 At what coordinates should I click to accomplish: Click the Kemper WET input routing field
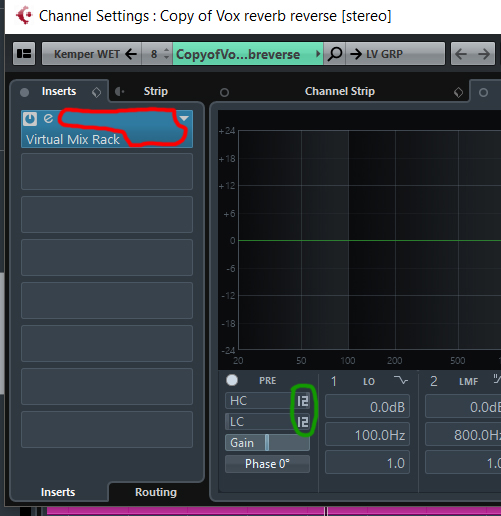[x=92, y=54]
